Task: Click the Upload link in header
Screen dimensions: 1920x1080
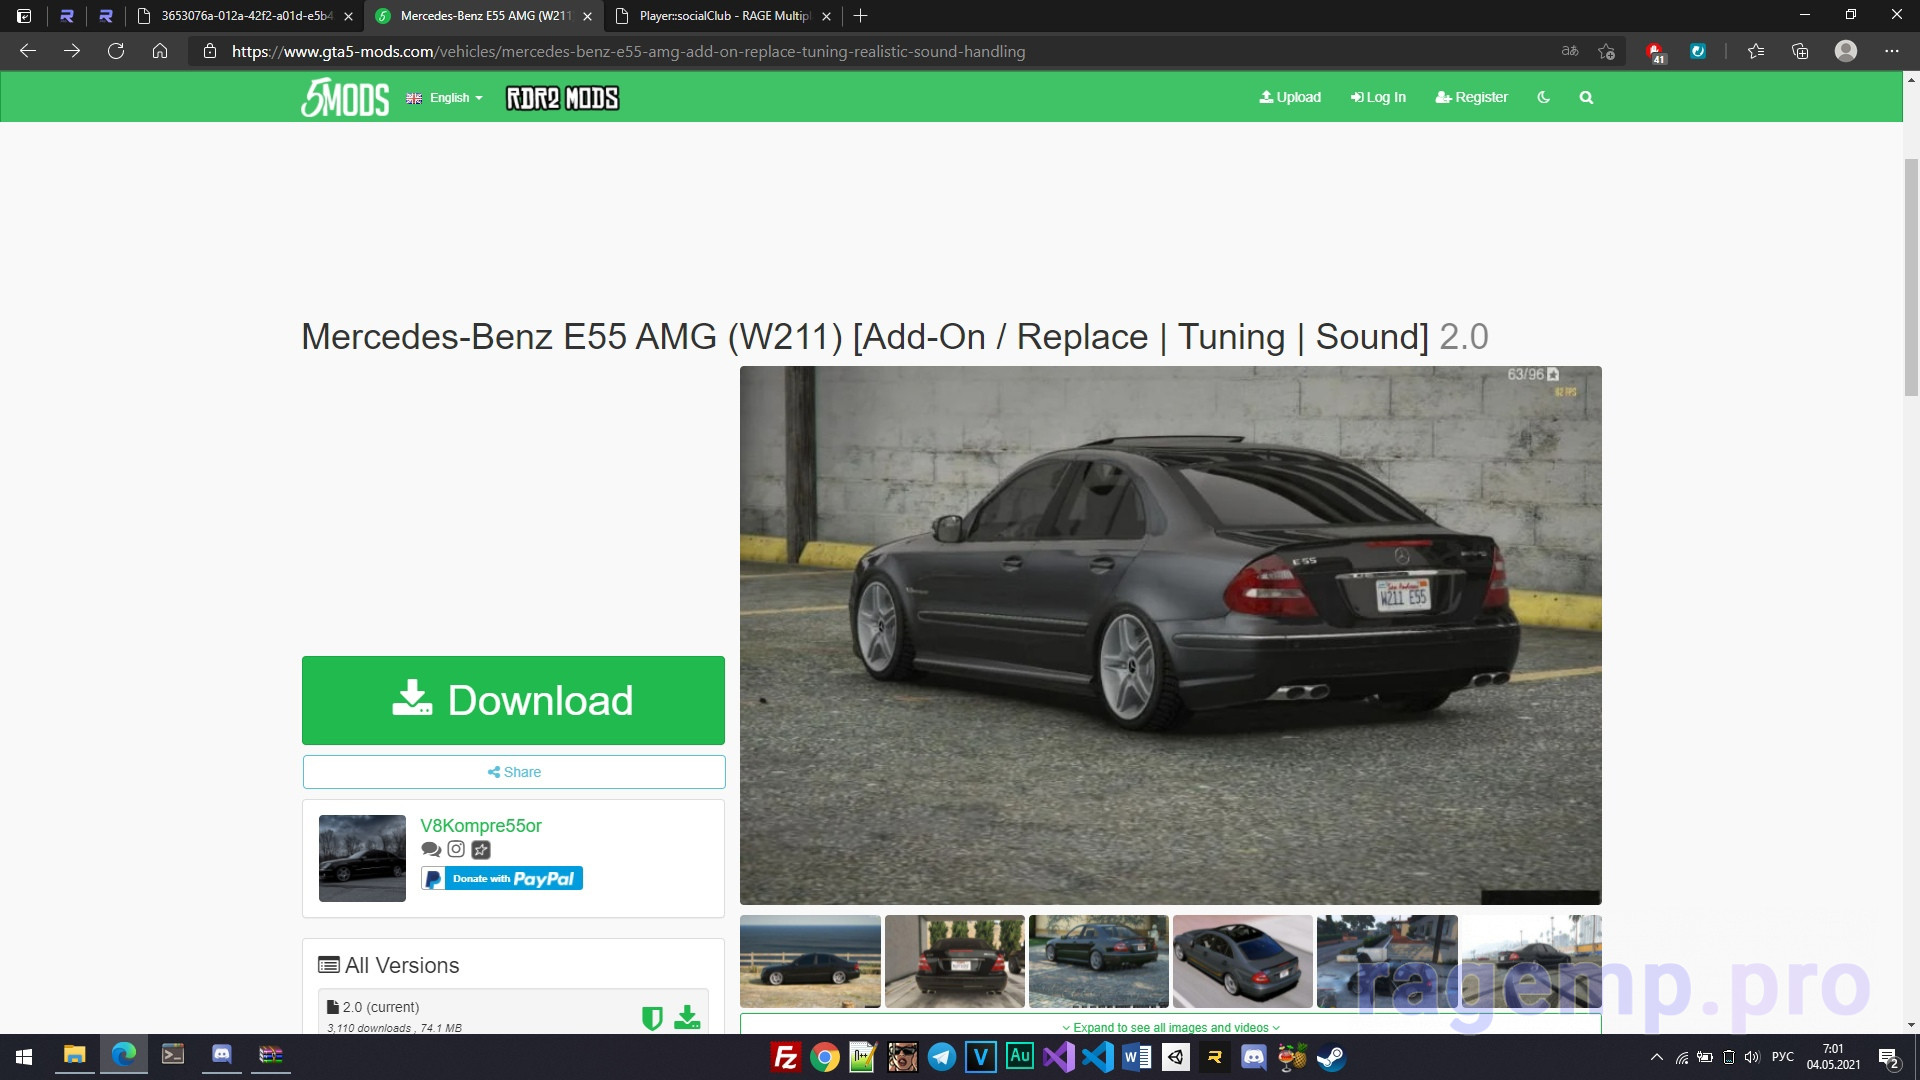Action: 1290,97
